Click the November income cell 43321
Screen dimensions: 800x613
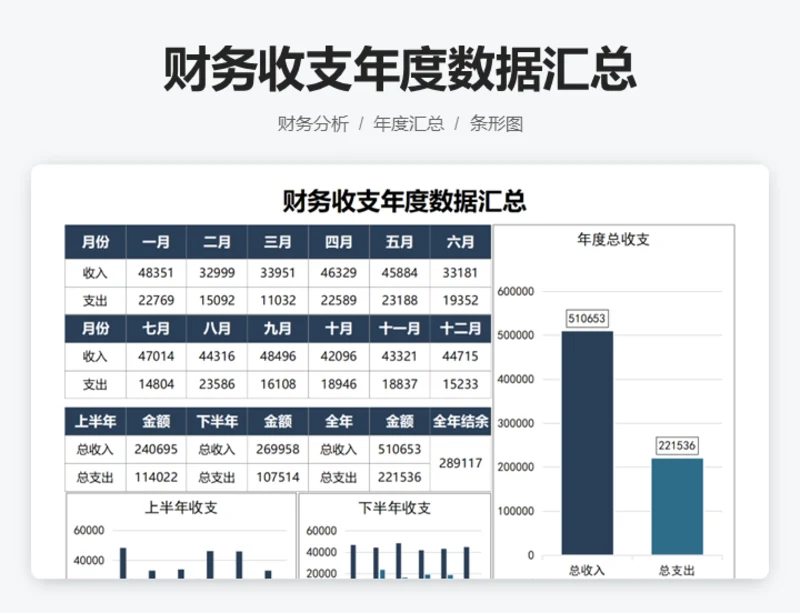click(399, 356)
